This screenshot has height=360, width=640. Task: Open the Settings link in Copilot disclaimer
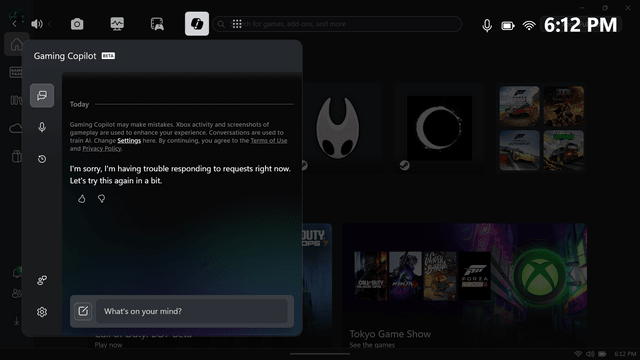point(129,140)
